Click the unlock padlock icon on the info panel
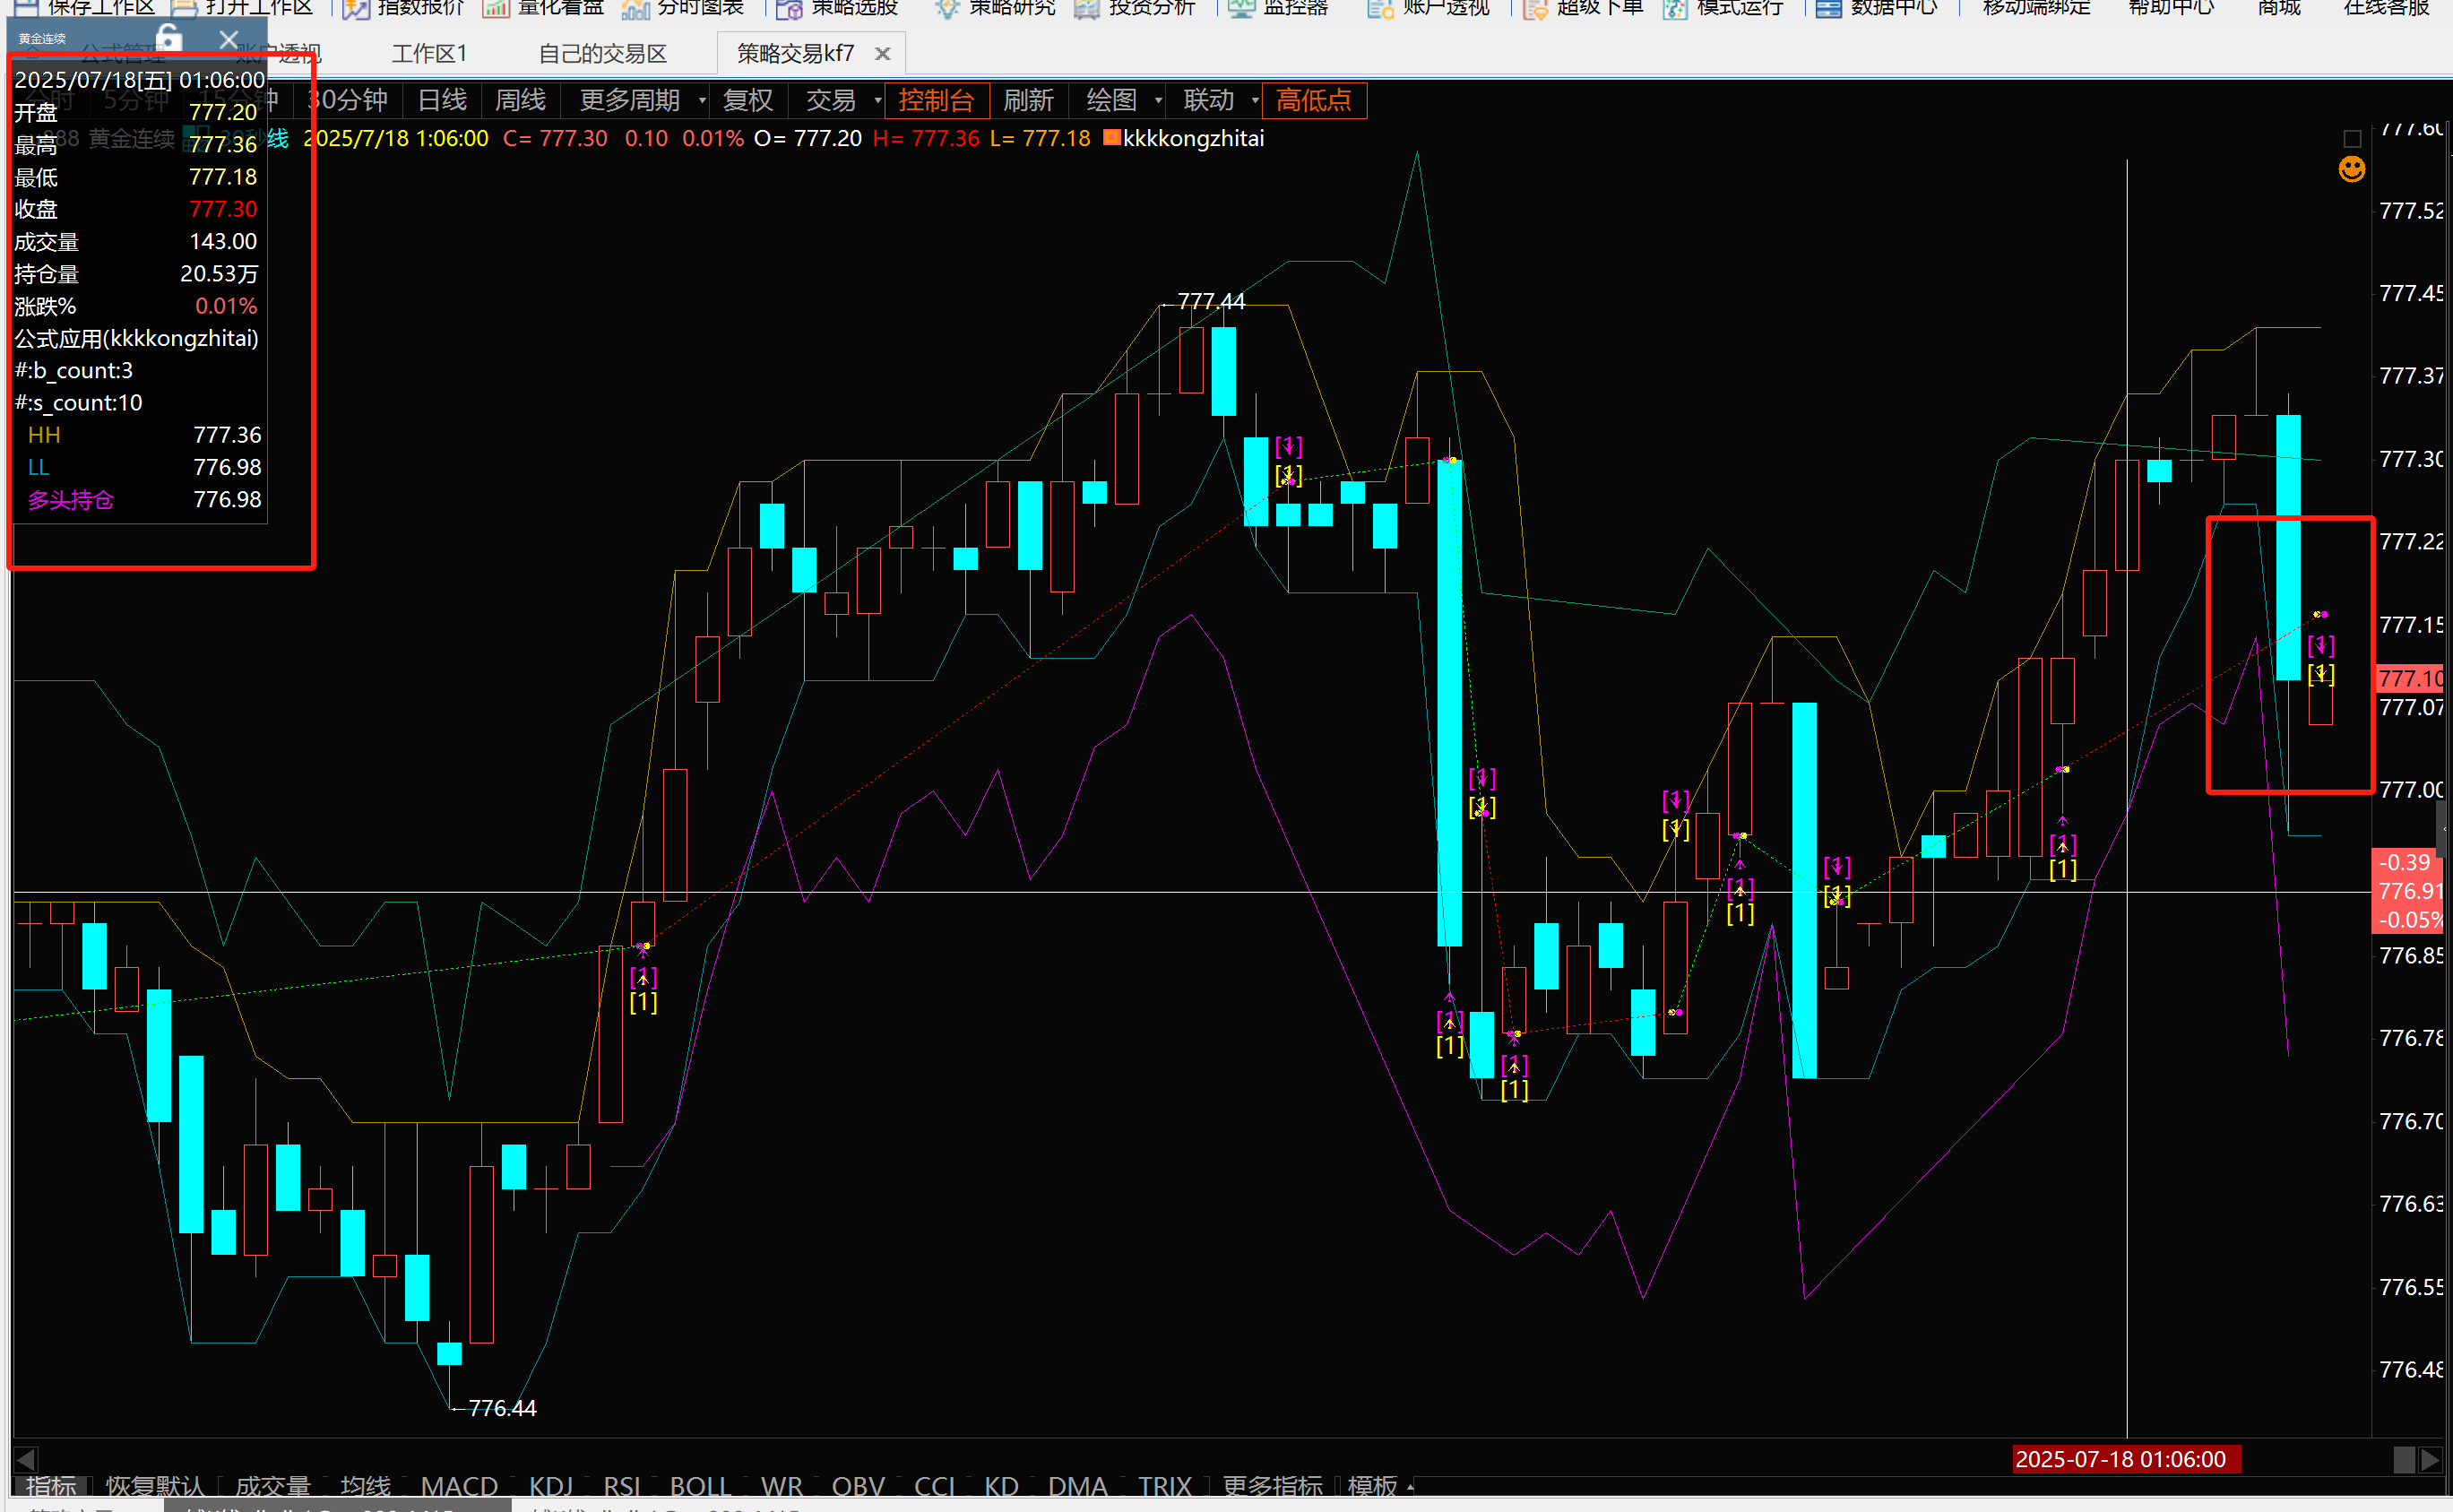This screenshot has height=1512, width=2453. coord(169,38)
